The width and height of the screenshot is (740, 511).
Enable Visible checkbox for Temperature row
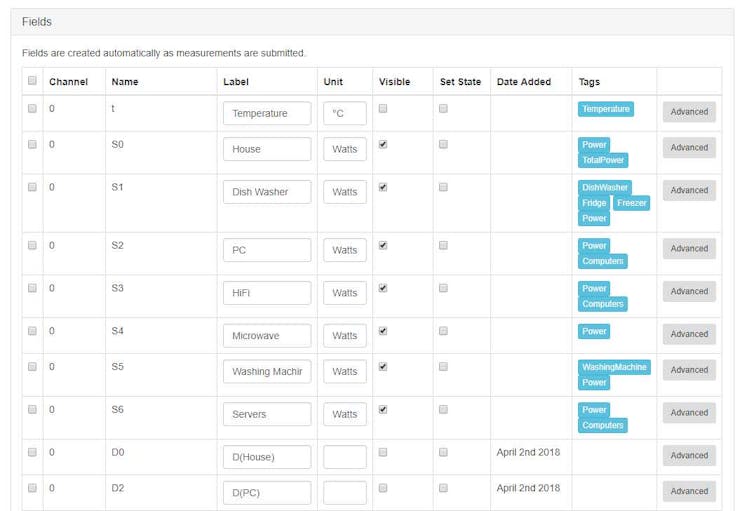tap(383, 109)
